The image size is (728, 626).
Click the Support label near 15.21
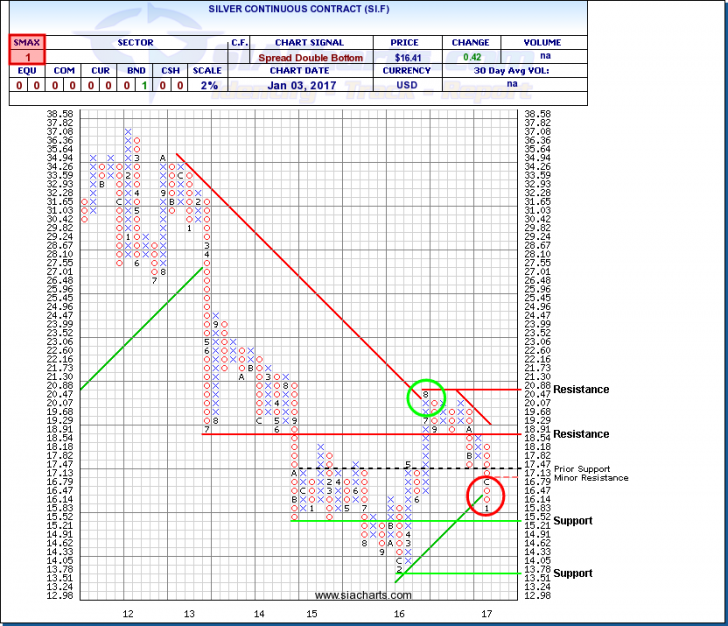(574, 521)
